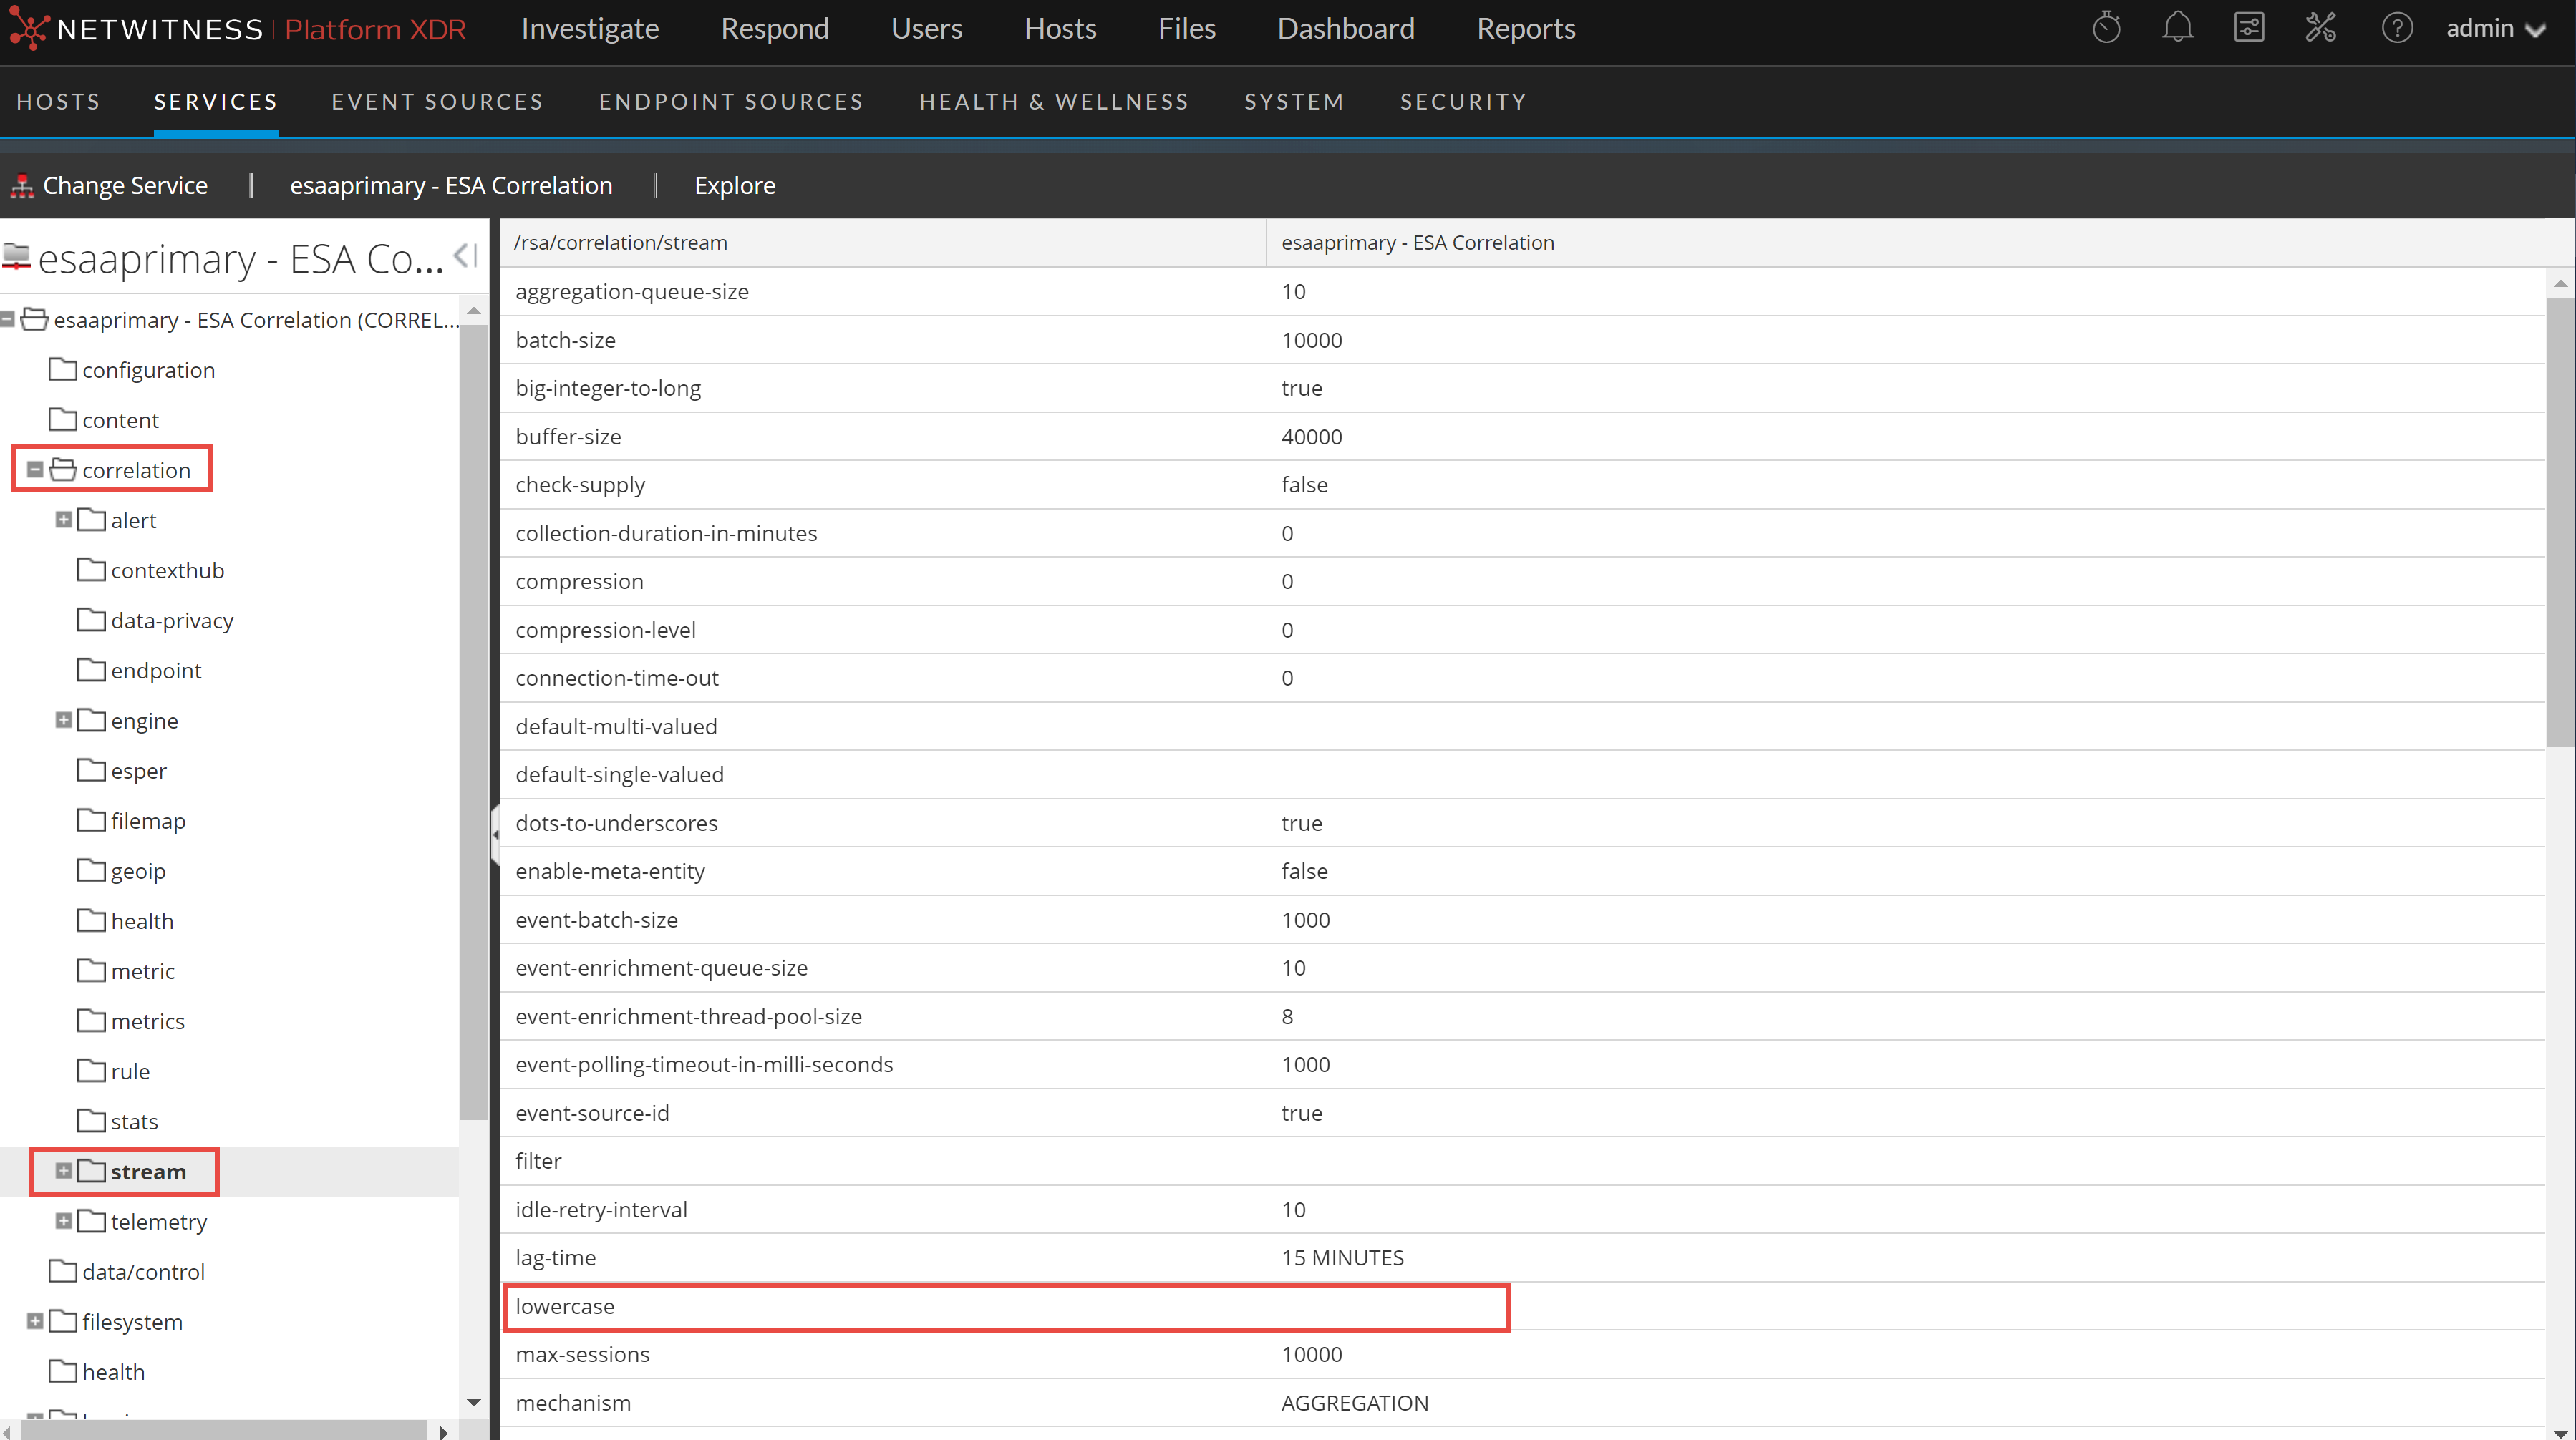Switch to the HOSTS admin tab
Screen dimensions: 2576x1440
58,102
